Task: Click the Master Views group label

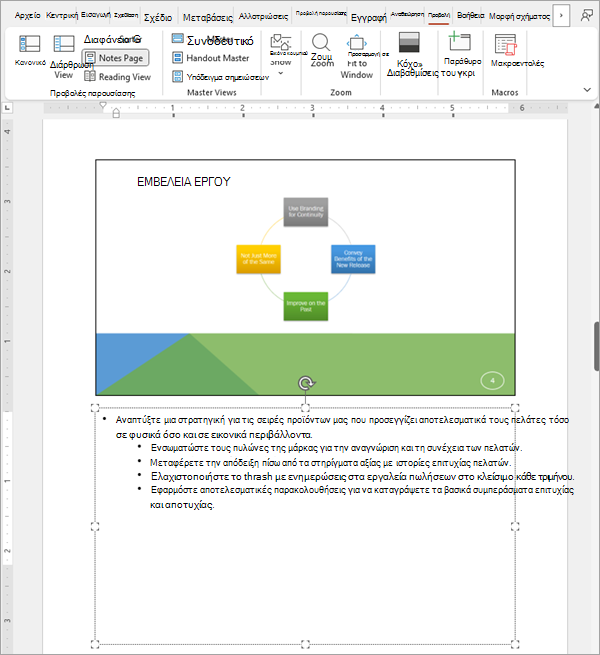Action: 211,92
